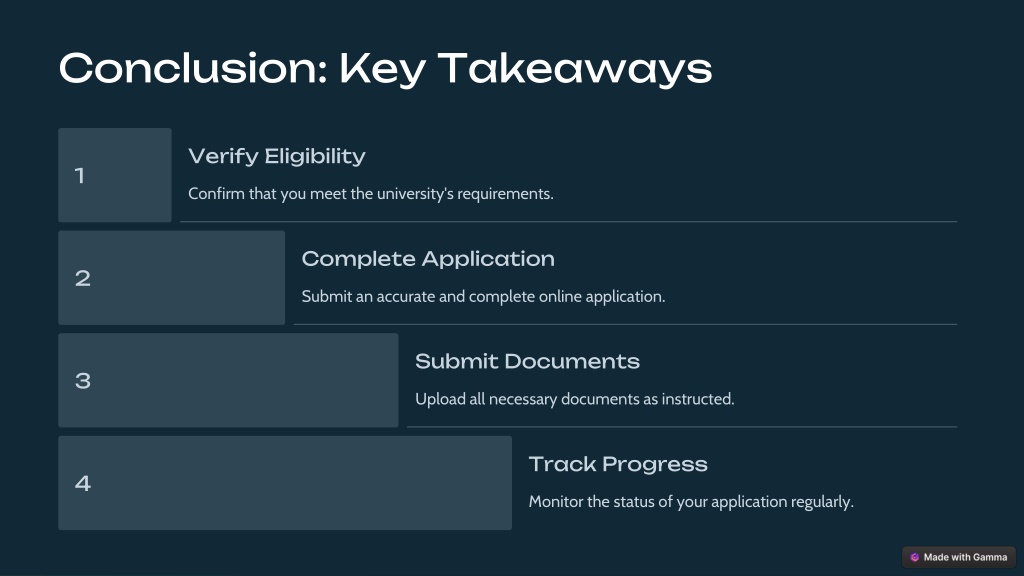Click the numbered box 1
This screenshot has width=1024, height=576.
coord(115,175)
